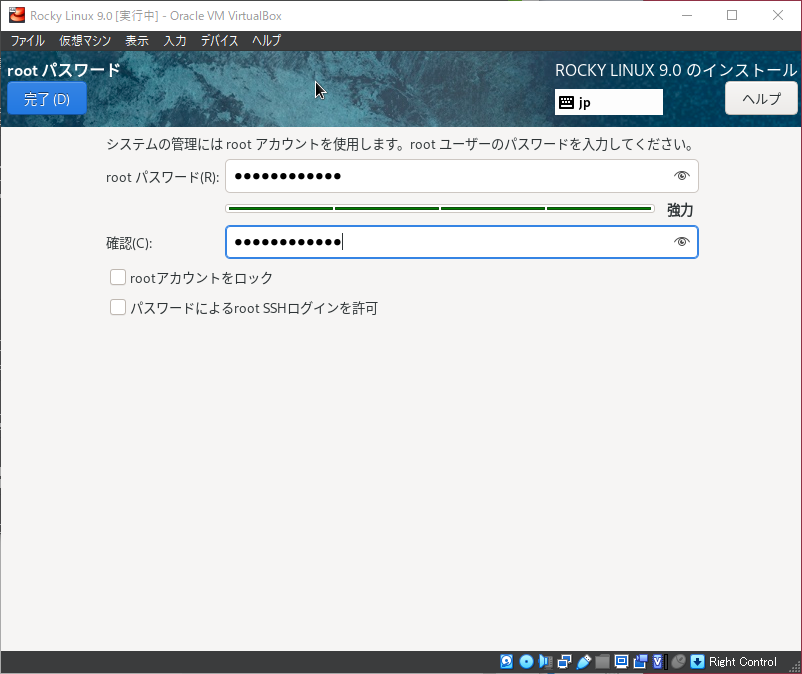Open the network adapters status icon

564,661
